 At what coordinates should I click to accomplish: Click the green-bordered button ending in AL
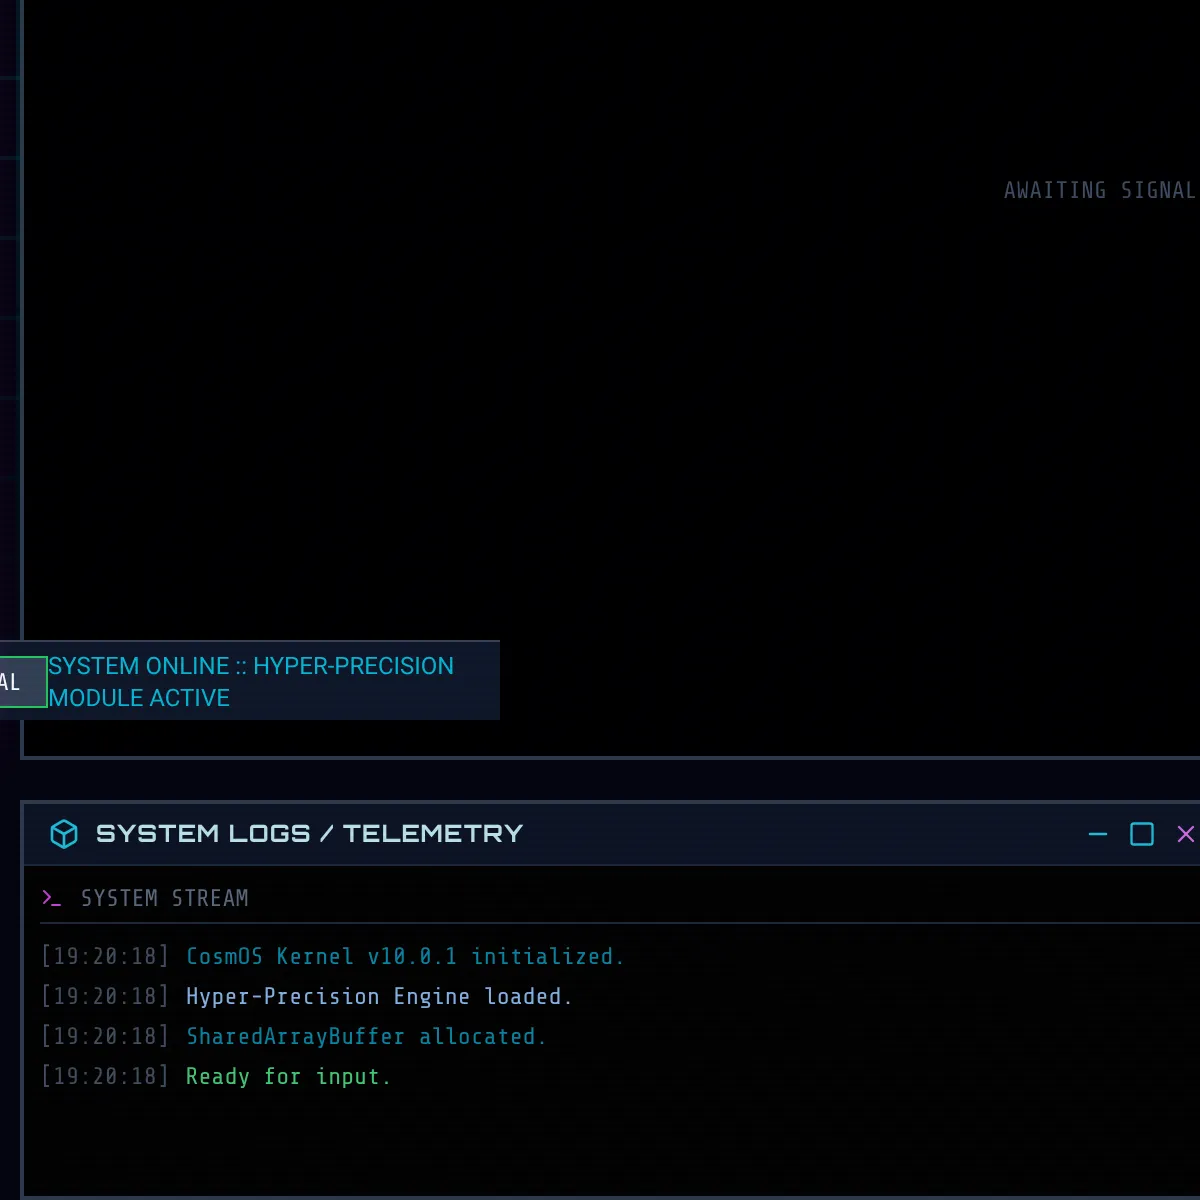click(x=22, y=682)
